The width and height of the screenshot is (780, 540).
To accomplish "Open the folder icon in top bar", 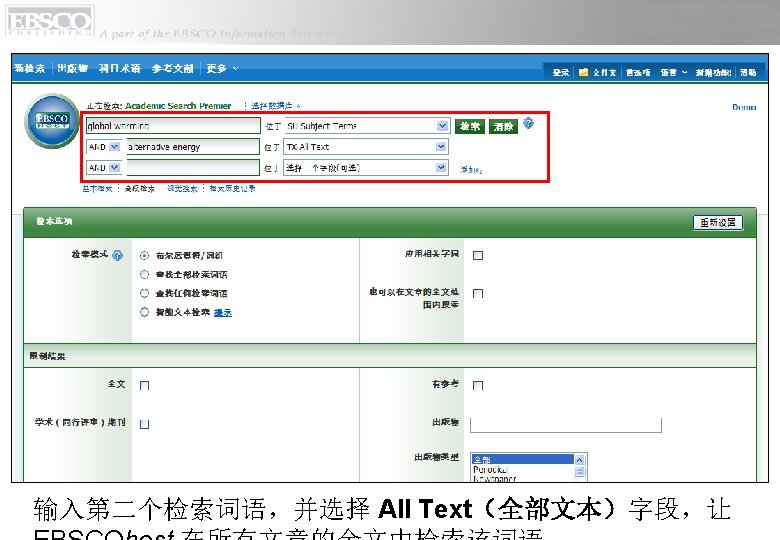I will pyautogui.click(x=584, y=73).
